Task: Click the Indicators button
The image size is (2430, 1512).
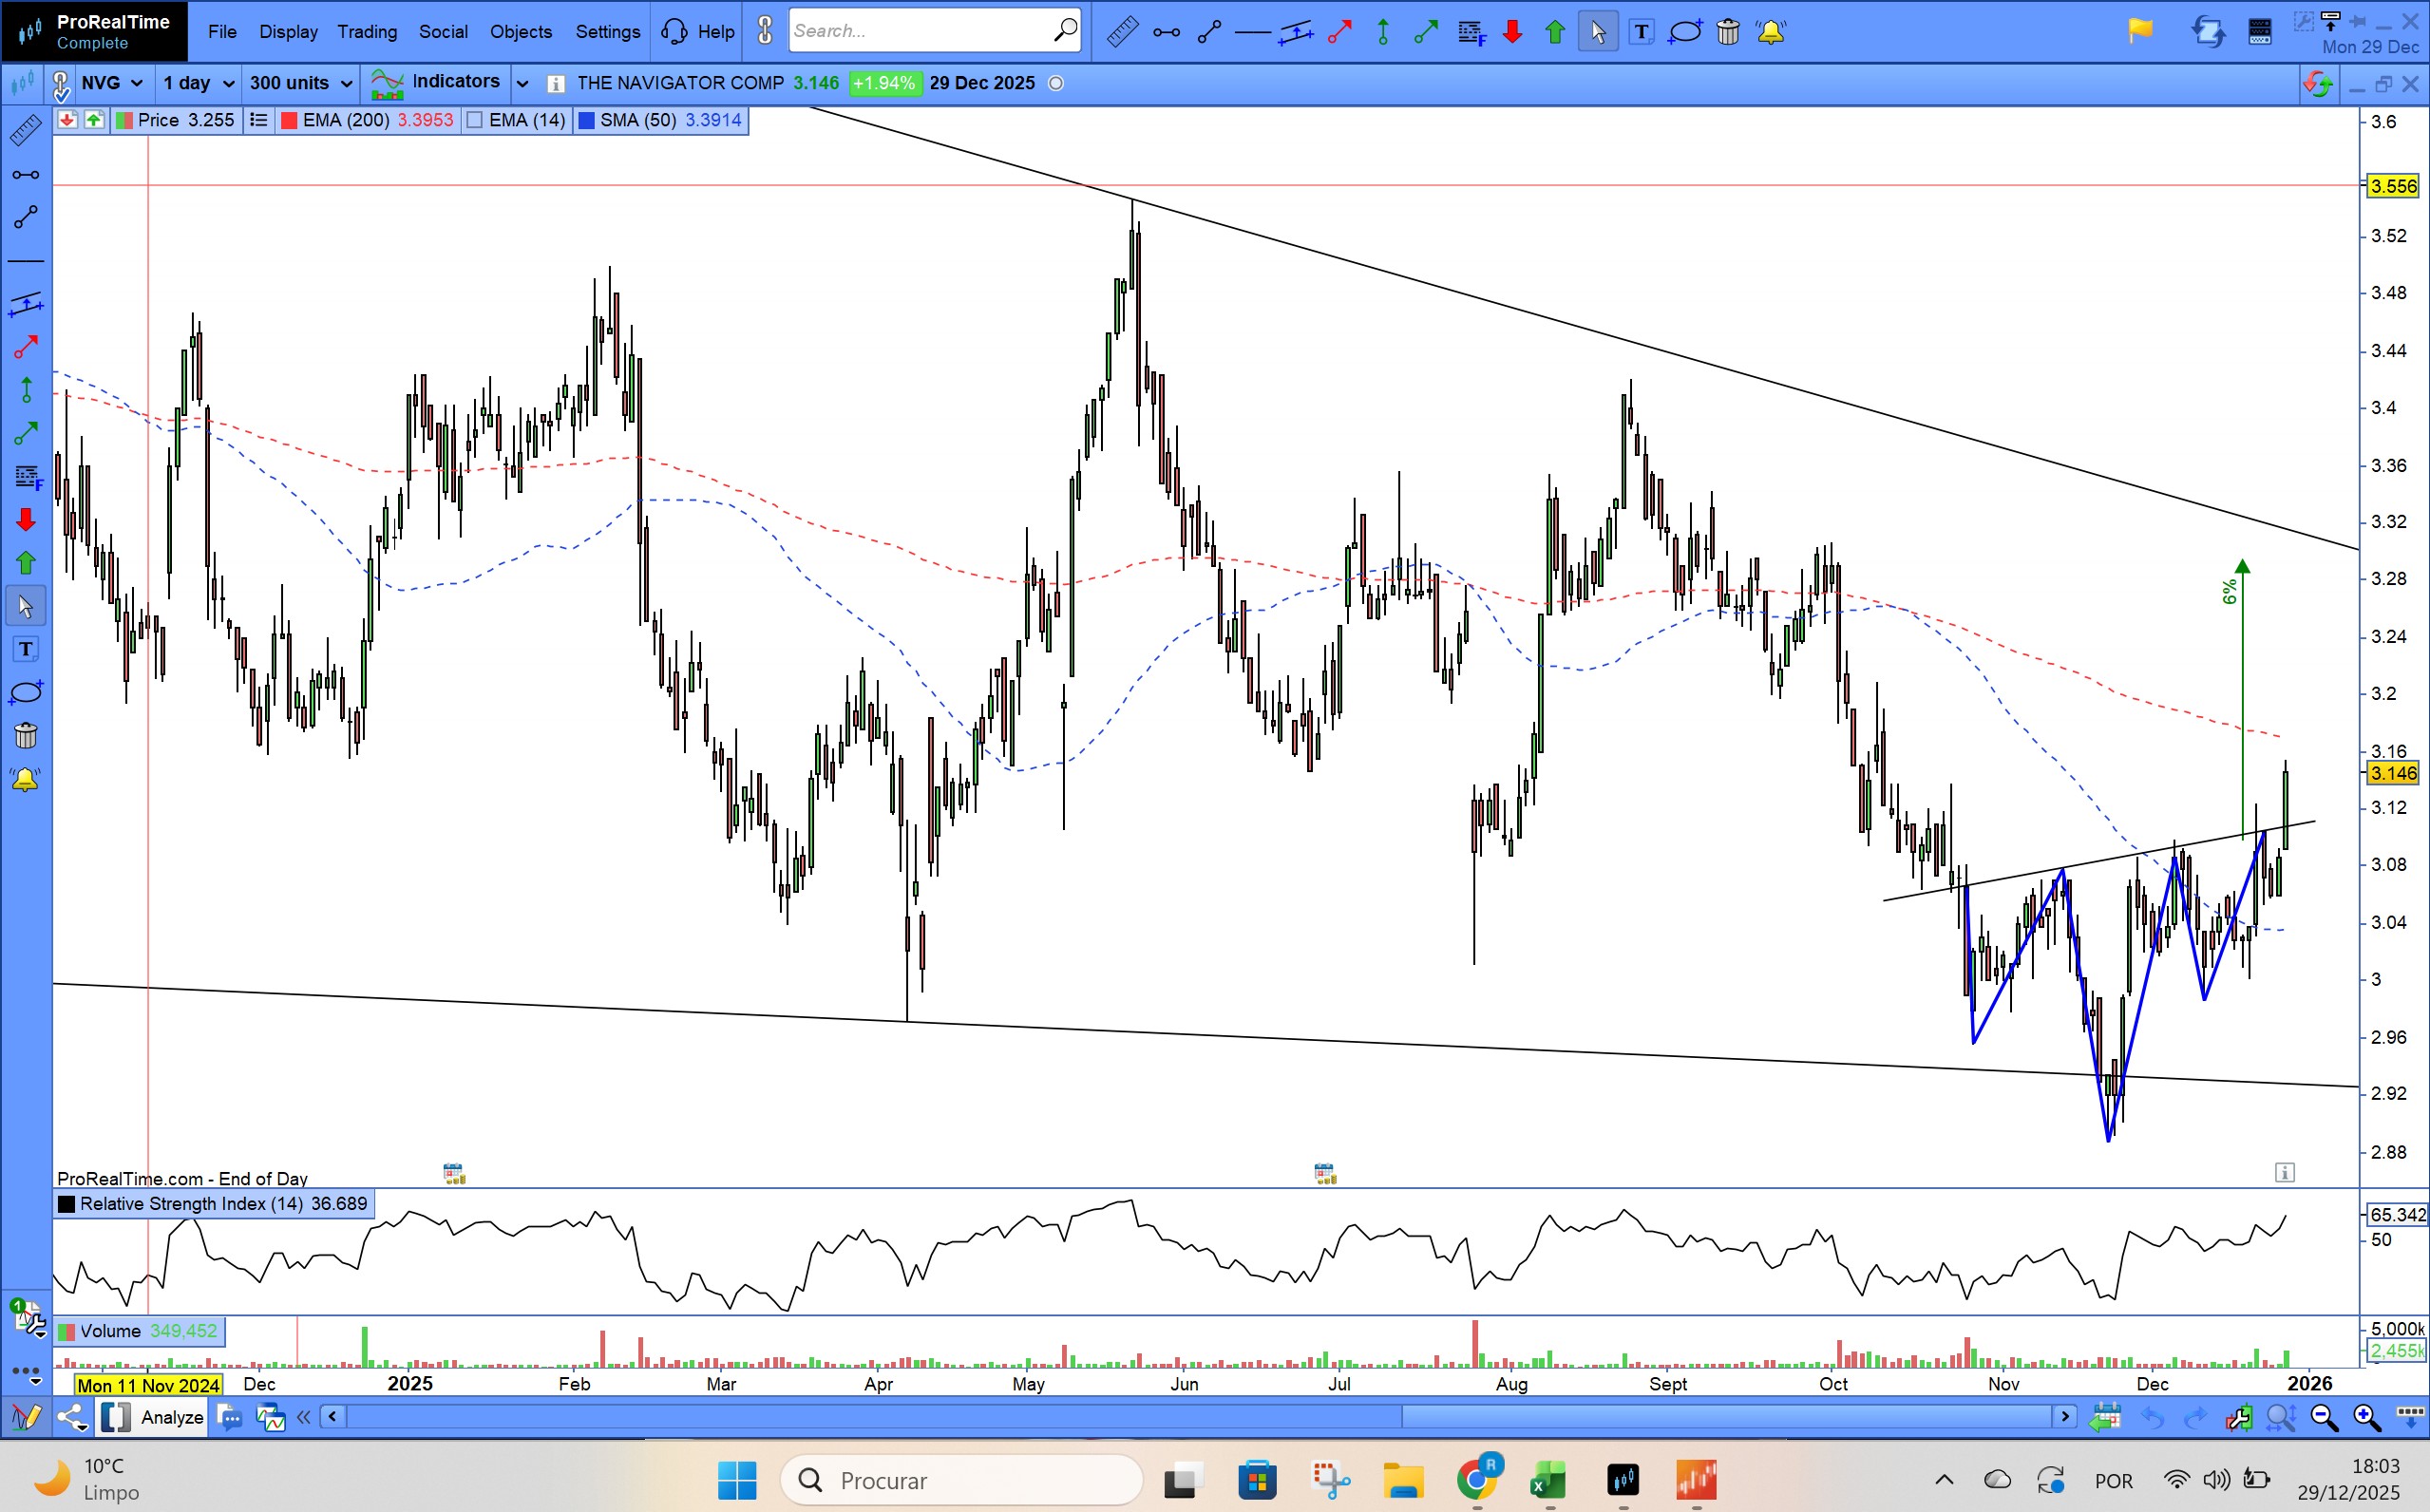Action: point(436,83)
